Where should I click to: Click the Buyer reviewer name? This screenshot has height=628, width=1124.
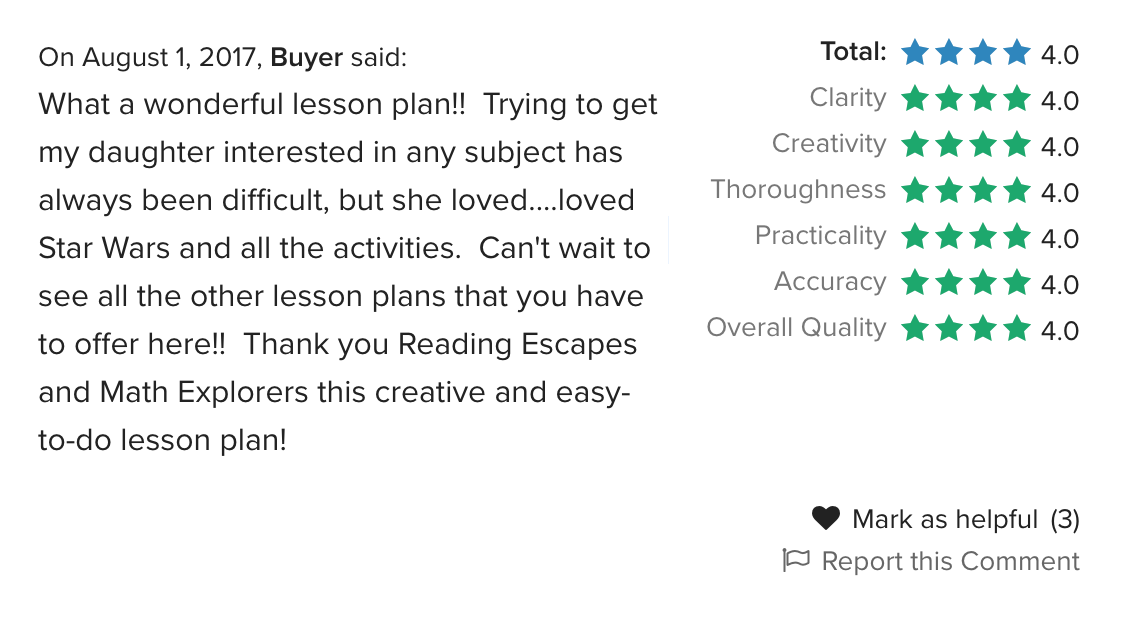coord(306,57)
